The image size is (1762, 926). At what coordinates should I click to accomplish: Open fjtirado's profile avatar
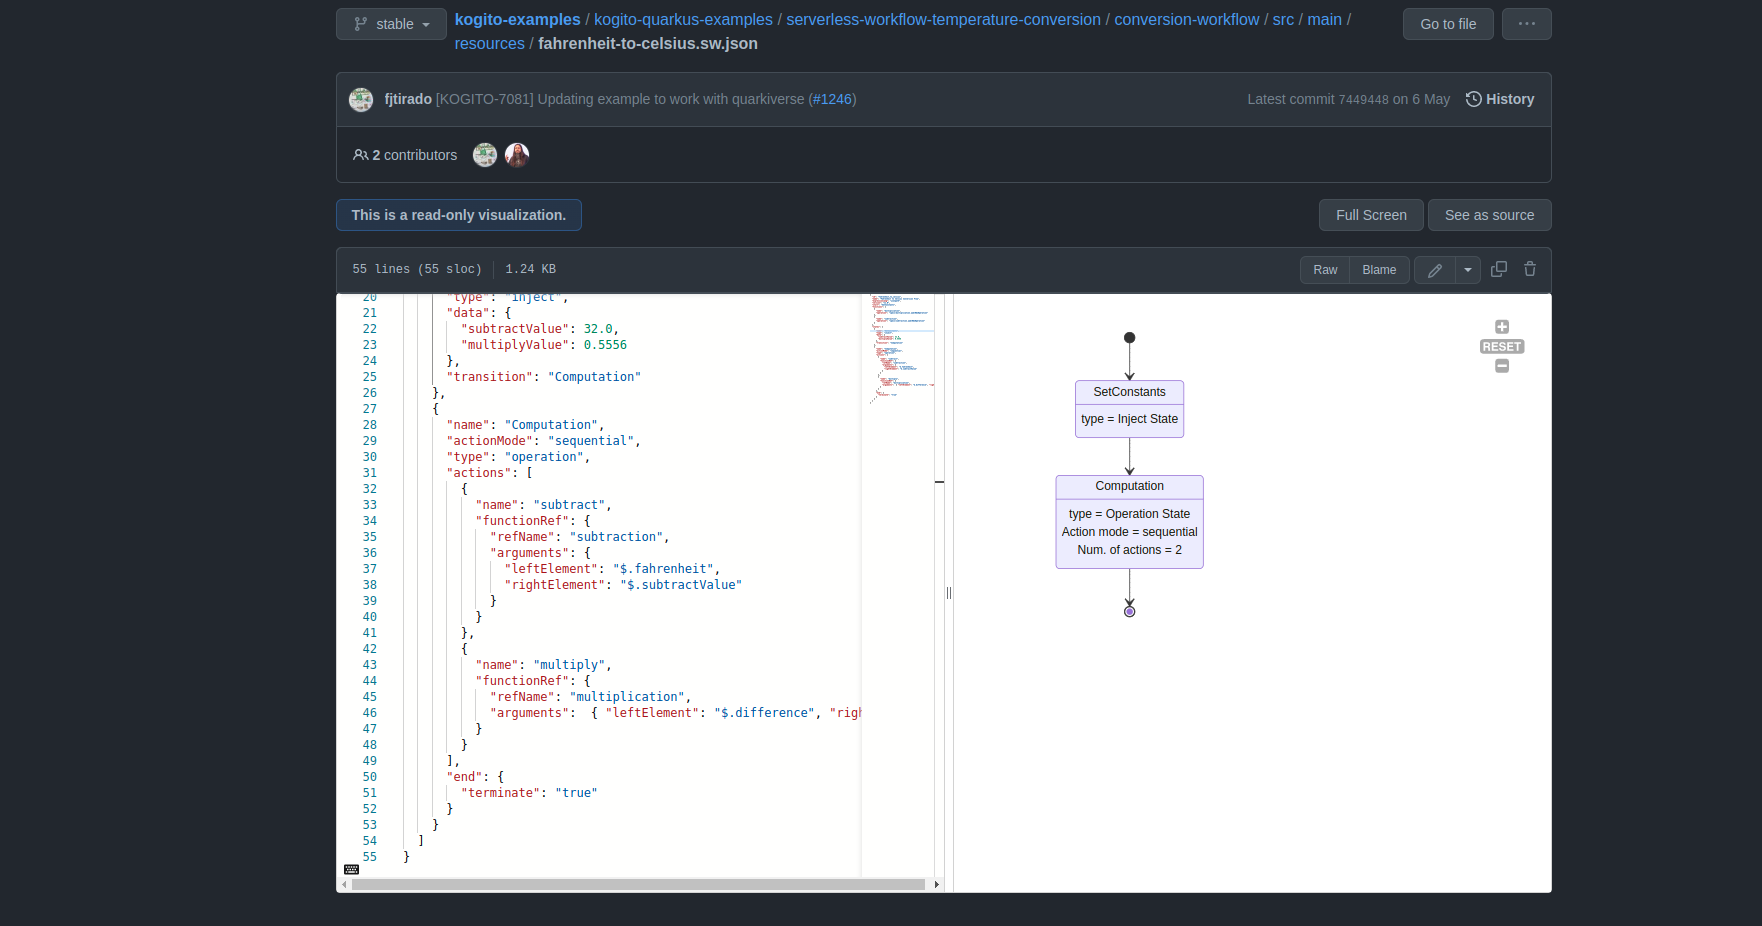[x=361, y=99]
